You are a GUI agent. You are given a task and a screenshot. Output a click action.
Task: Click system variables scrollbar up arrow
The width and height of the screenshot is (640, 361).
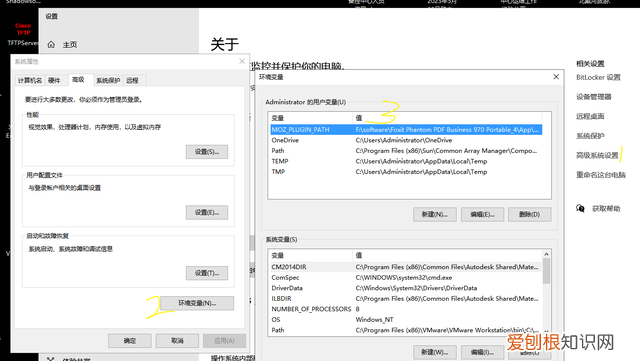coord(547,254)
